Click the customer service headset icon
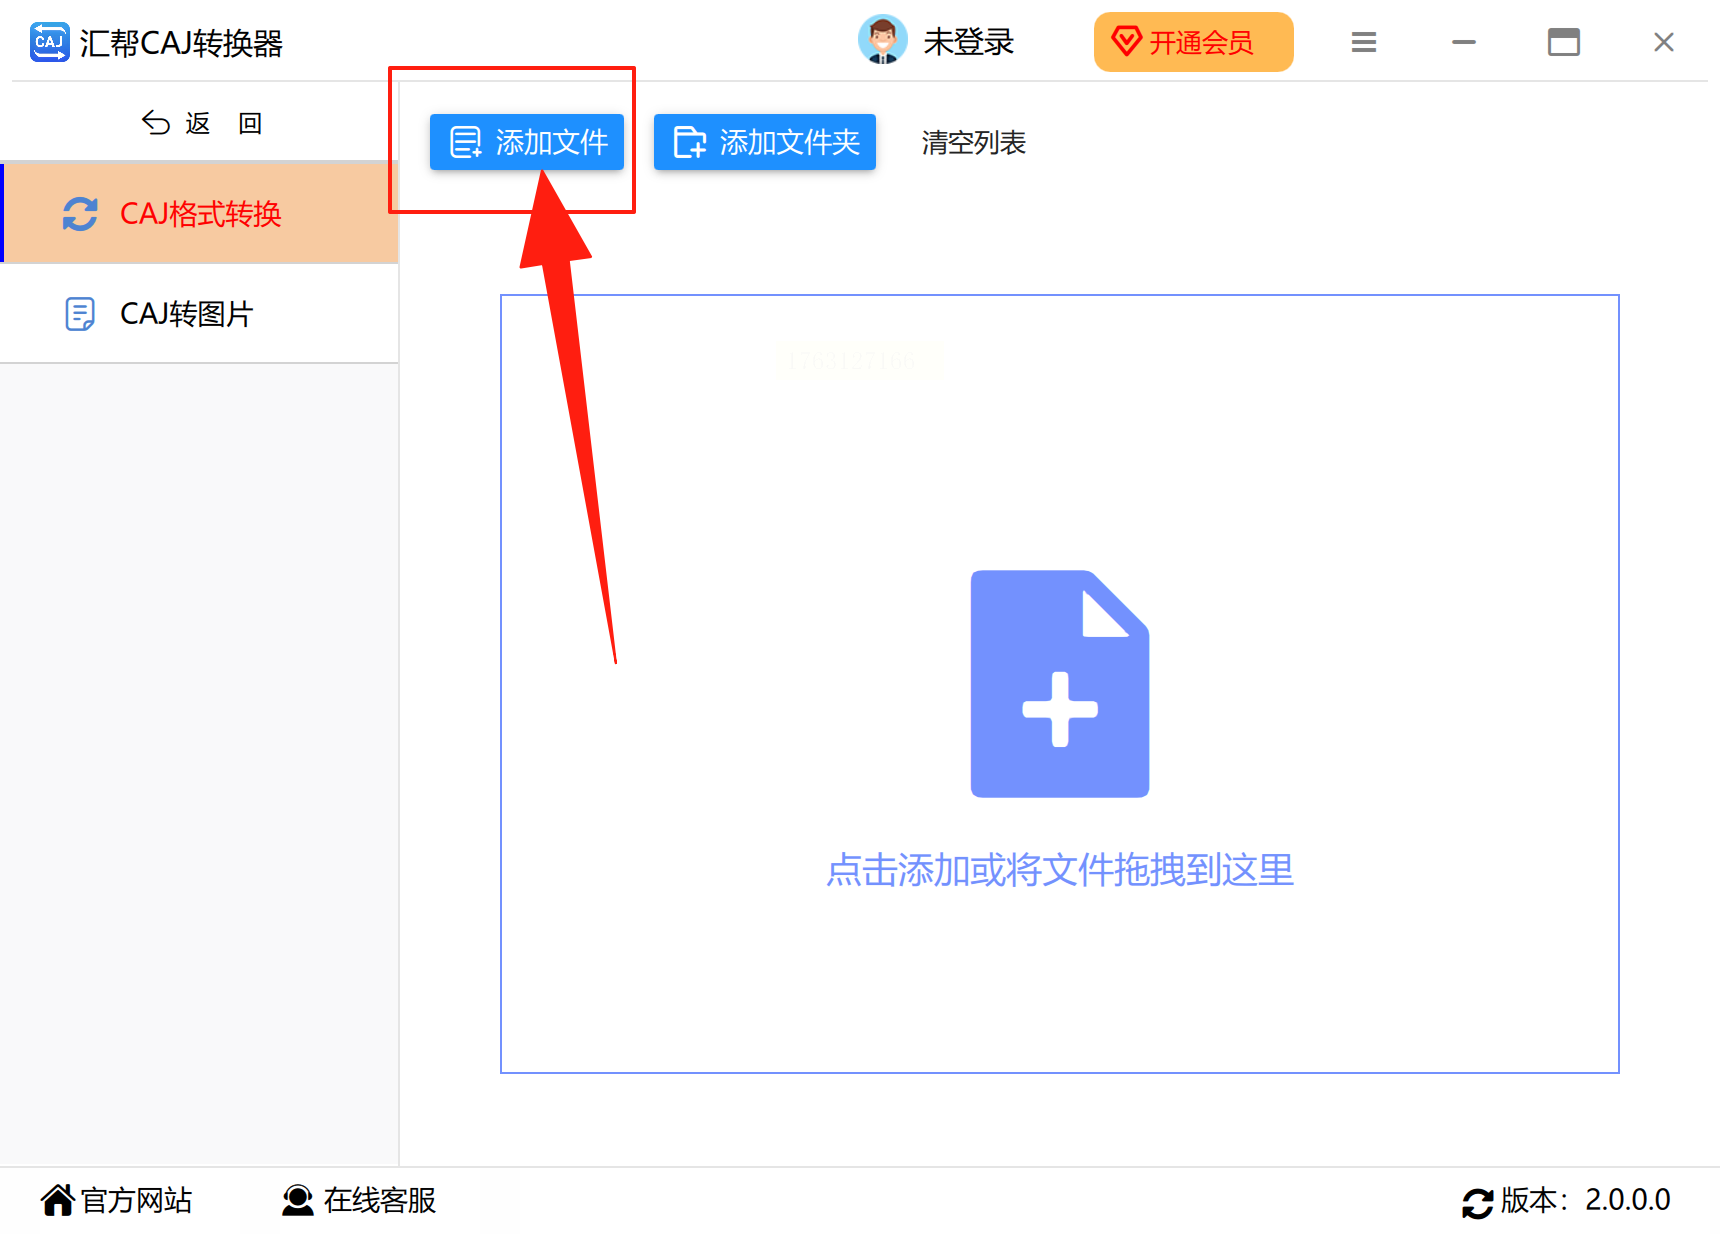 coord(297,1200)
